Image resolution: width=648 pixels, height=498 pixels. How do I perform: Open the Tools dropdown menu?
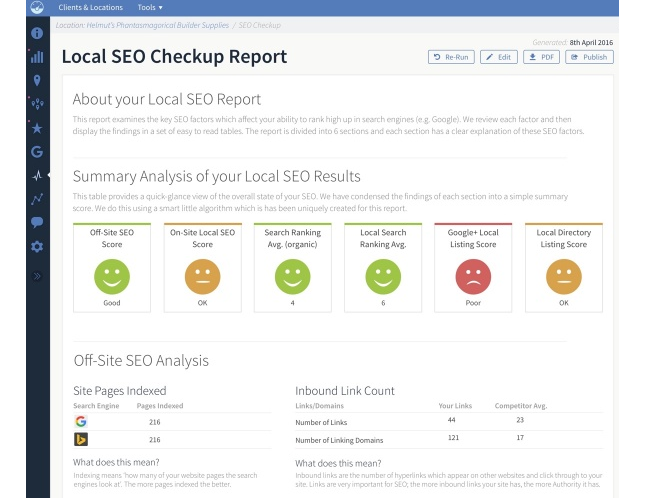point(150,7)
